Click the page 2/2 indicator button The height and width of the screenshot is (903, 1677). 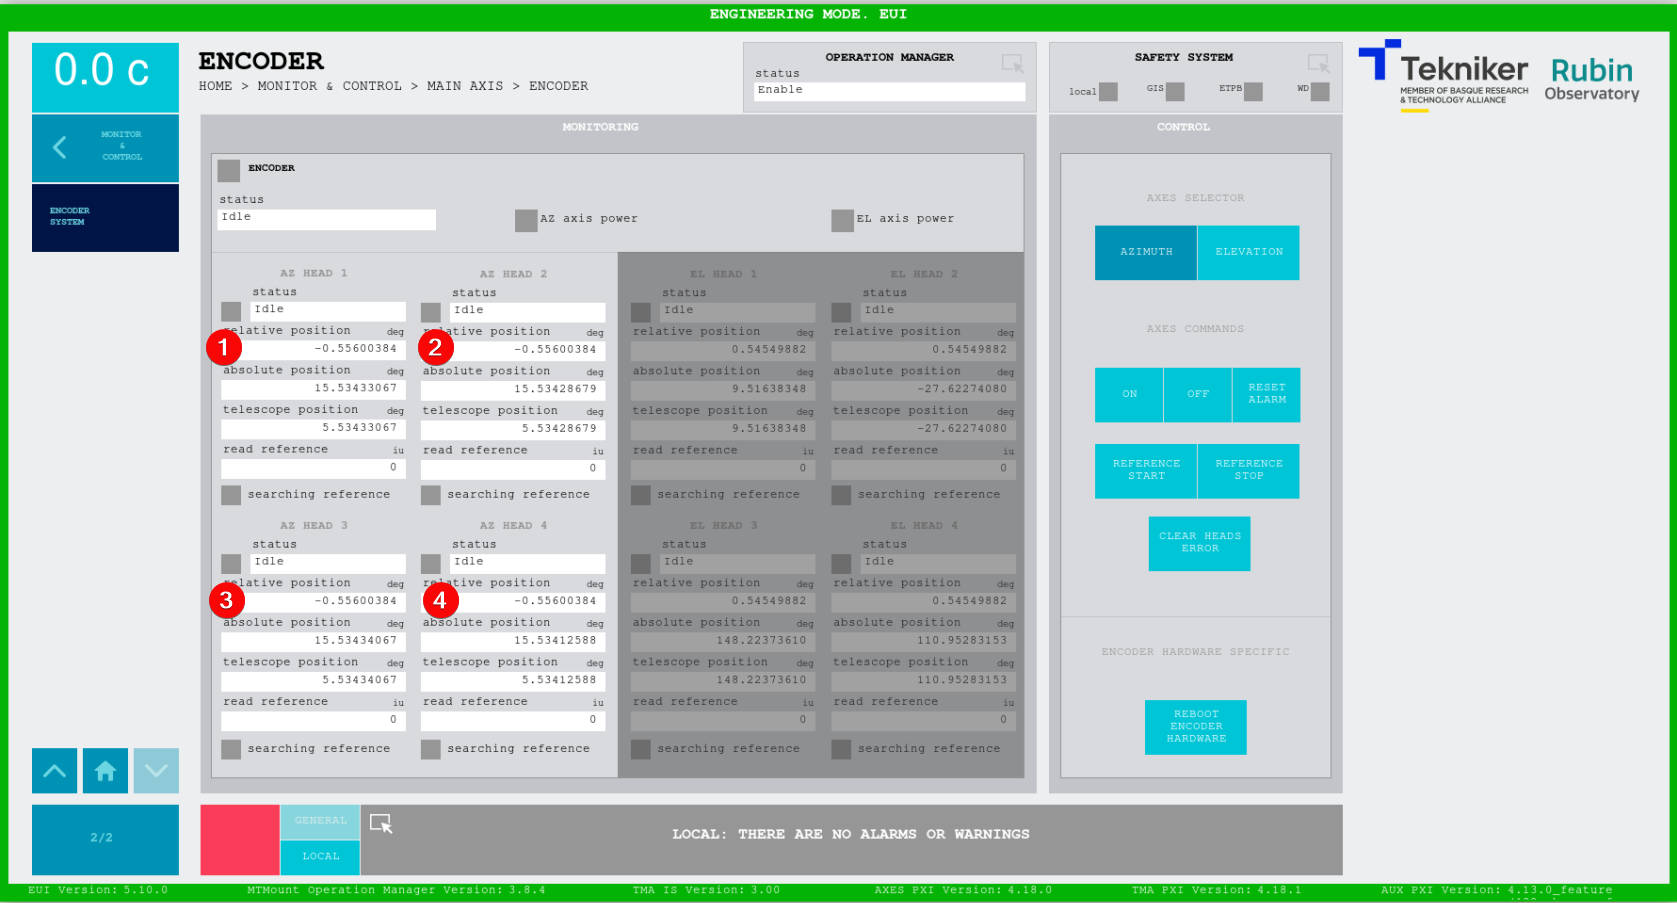[x=105, y=839]
